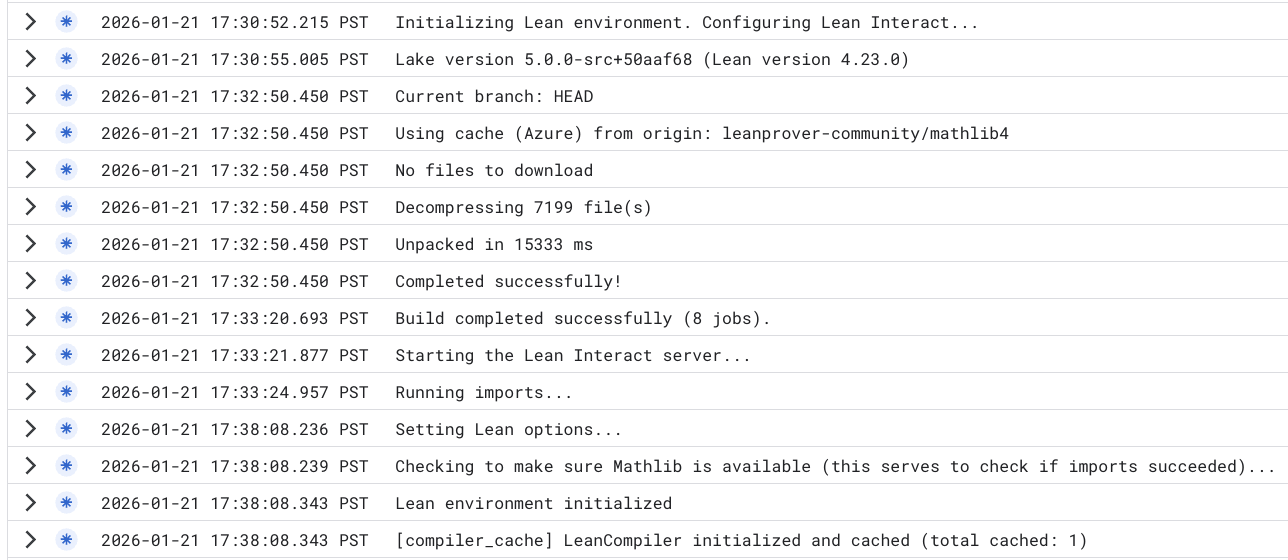Expand the 'Build completed successfully' log entry
Image resolution: width=1288 pixels, height=560 pixels.
(x=30, y=318)
